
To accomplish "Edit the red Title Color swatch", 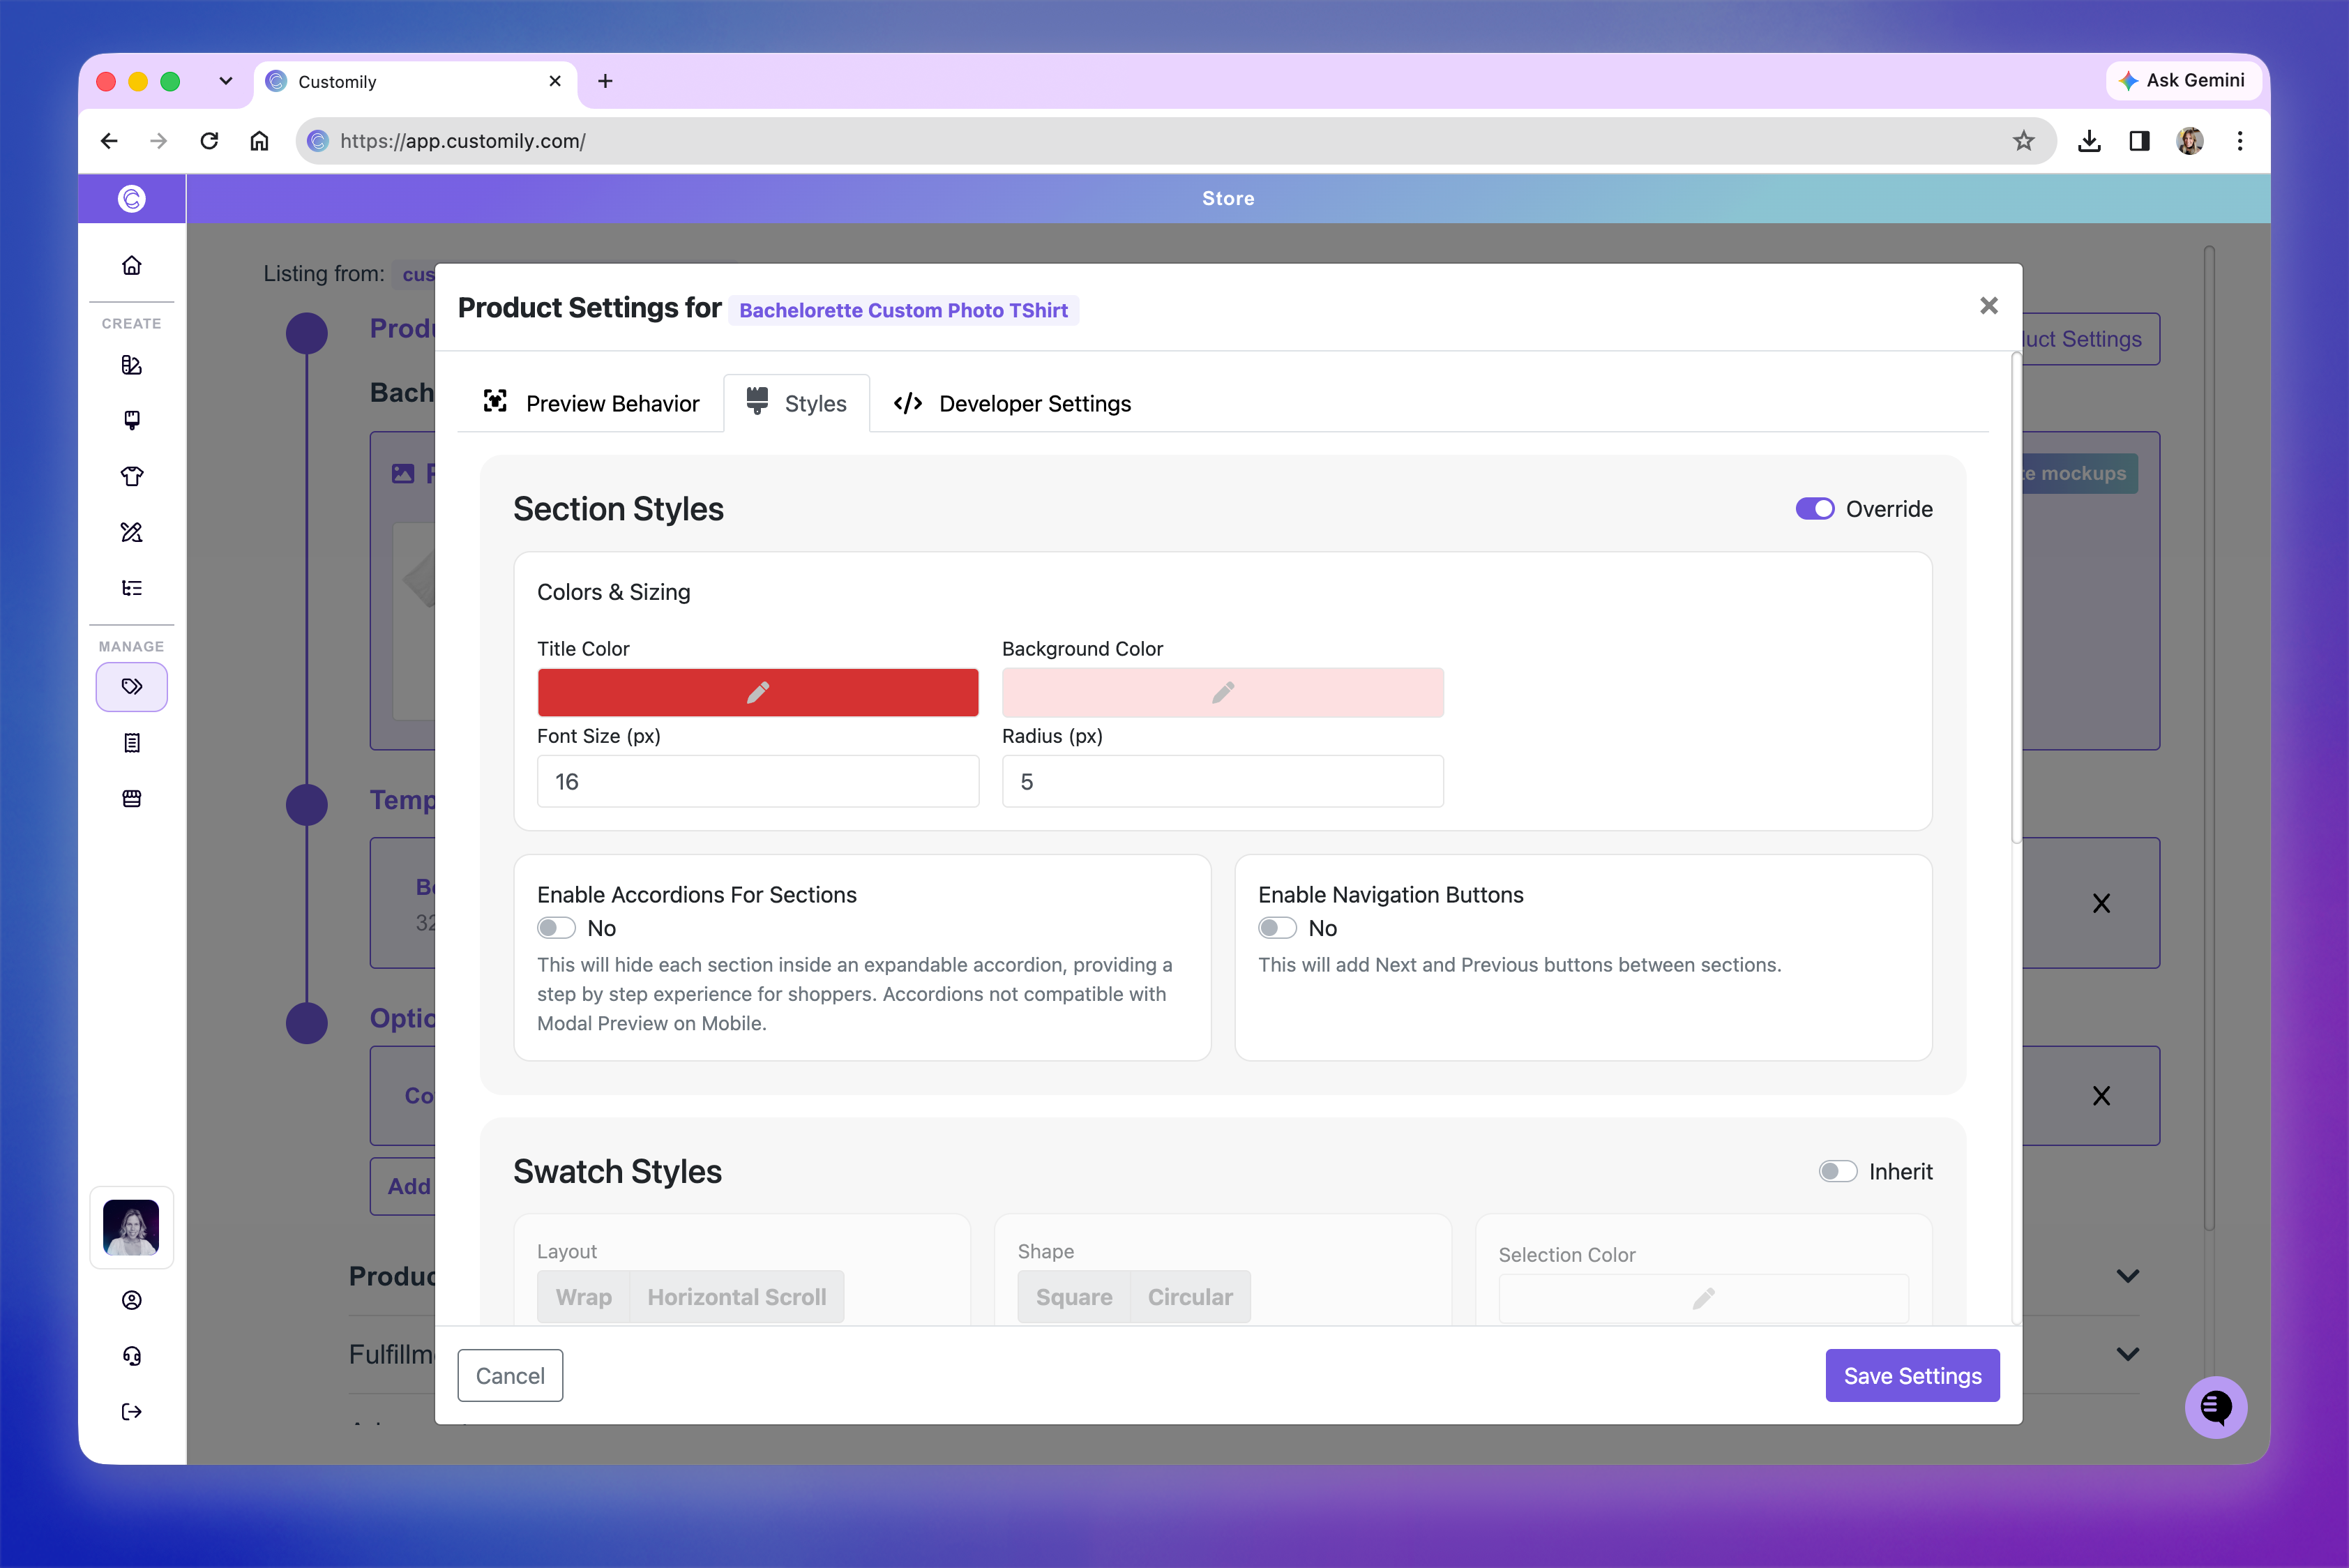I will [758, 692].
